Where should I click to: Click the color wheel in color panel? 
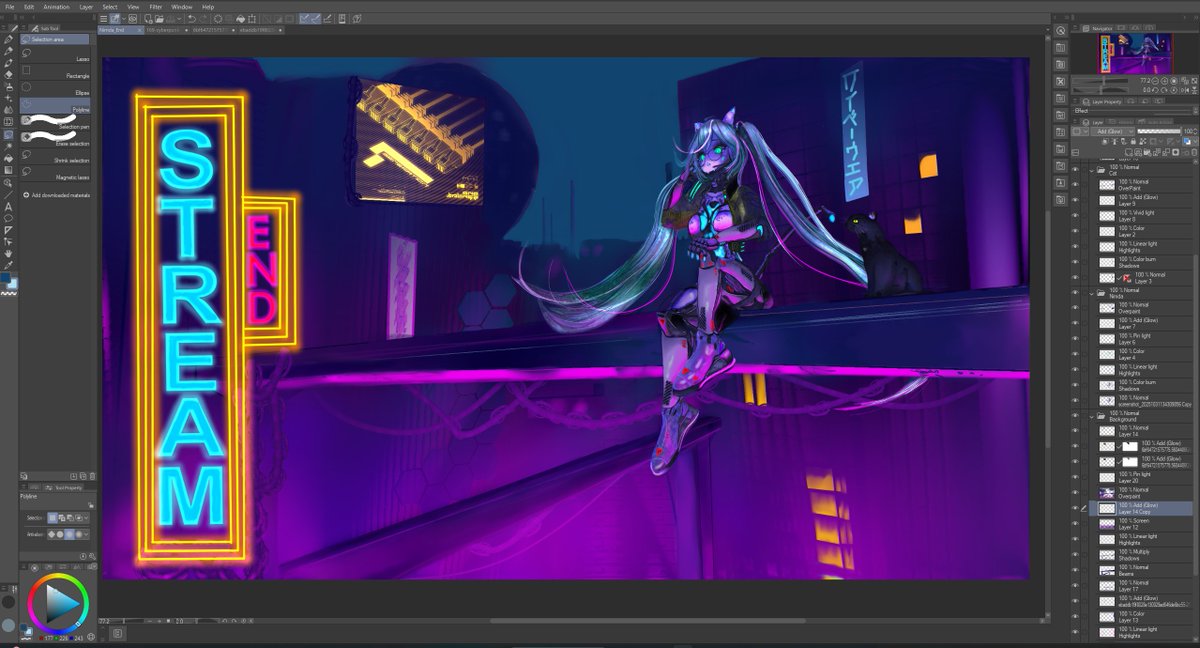[58, 603]
